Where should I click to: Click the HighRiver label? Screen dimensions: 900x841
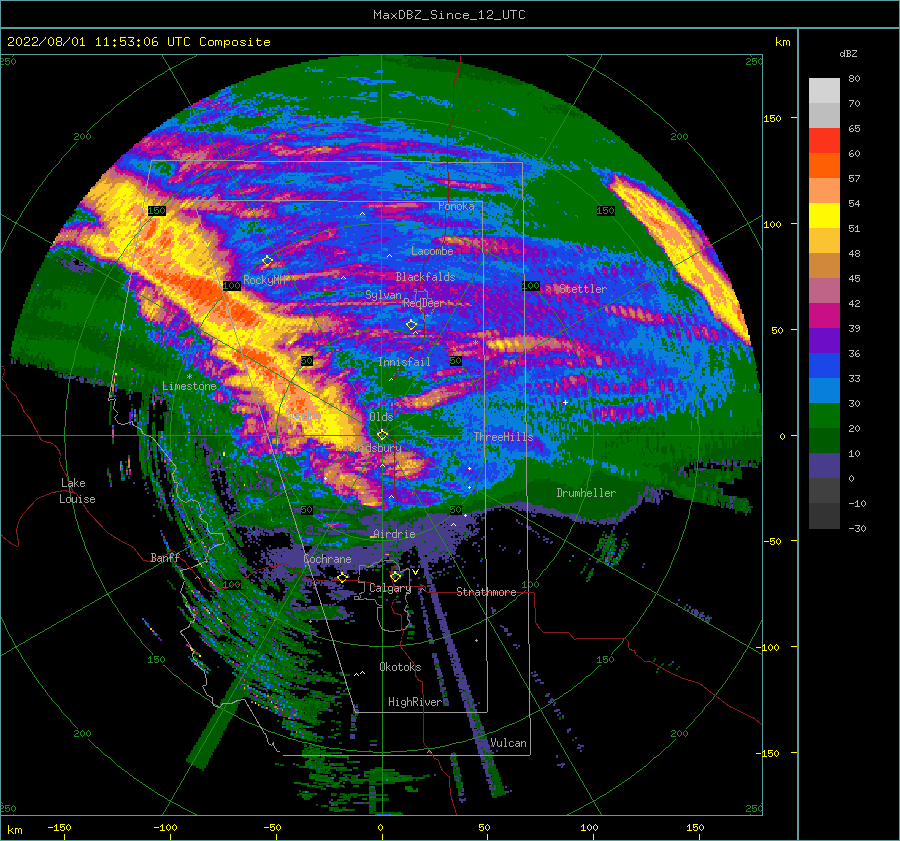tap(415, 702)
